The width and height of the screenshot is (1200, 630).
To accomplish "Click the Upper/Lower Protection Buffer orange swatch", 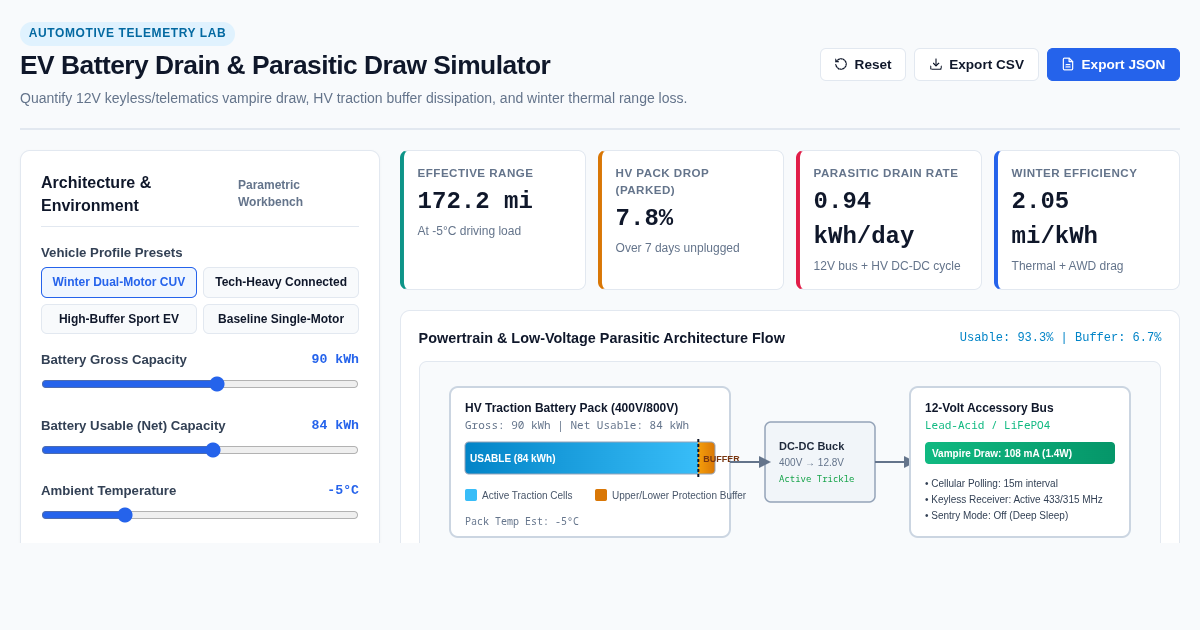I will click(x=601, y=495).
